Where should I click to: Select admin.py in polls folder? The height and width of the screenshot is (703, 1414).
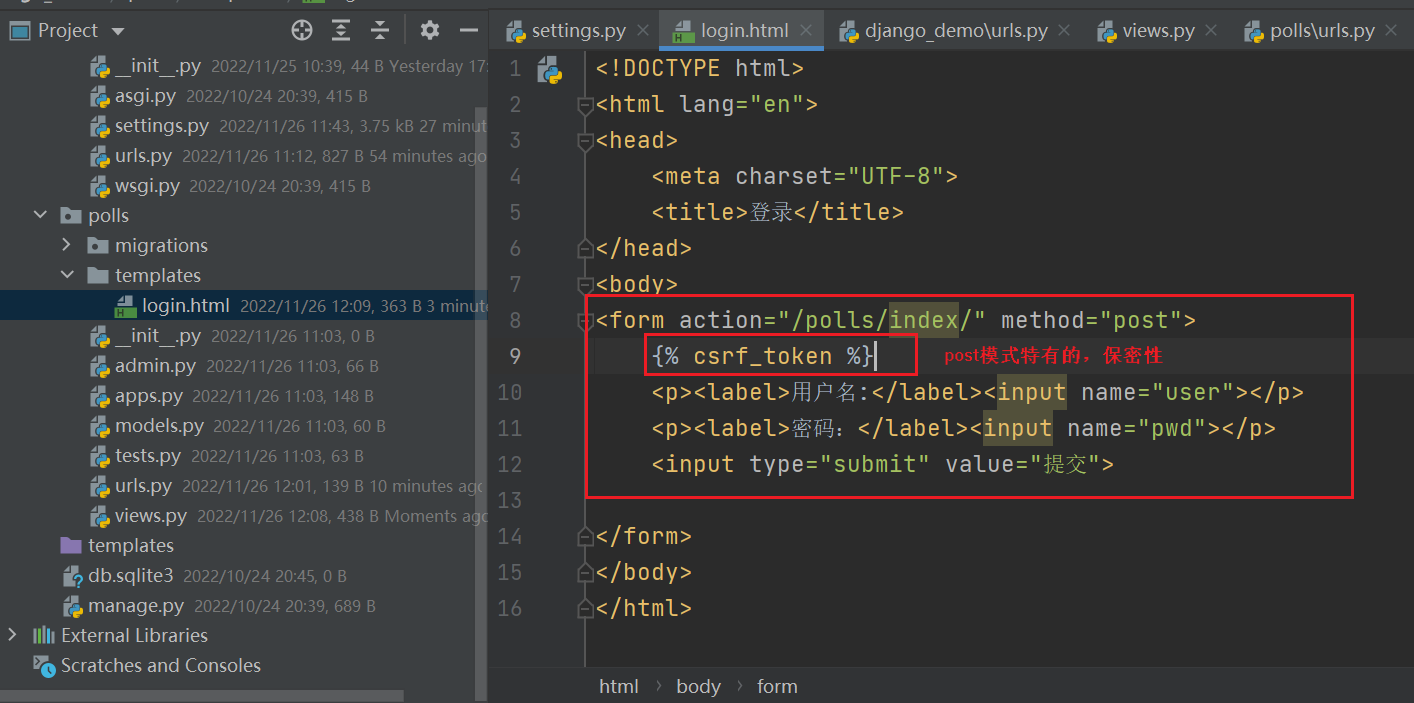coord(155,366)
